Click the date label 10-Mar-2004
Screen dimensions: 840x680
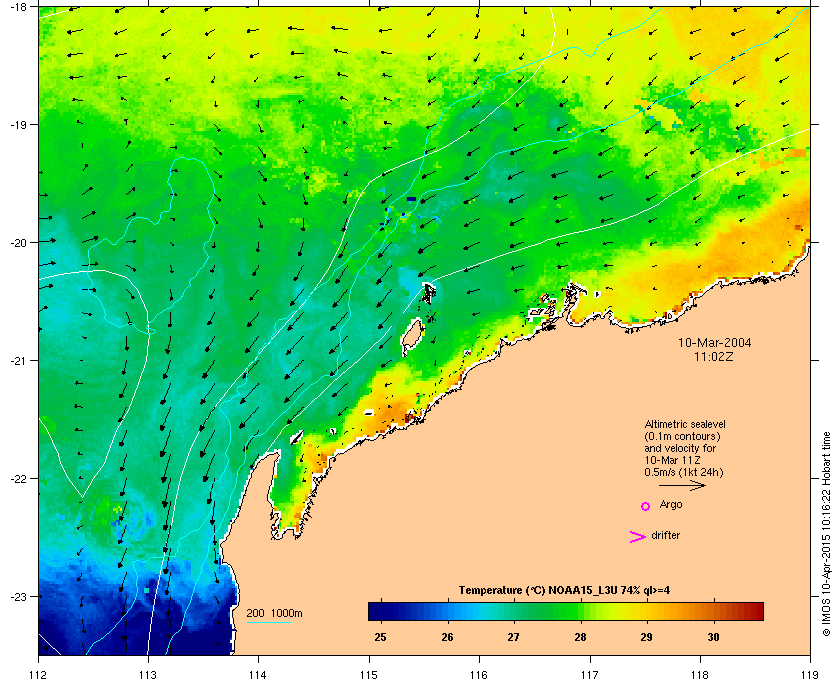pyautogui.click(x=714, y=343)
